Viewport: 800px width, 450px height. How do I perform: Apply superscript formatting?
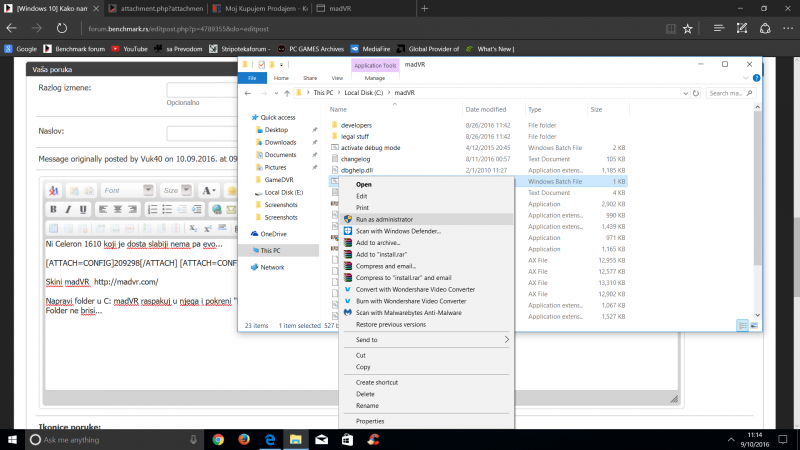tap(208, 228)
